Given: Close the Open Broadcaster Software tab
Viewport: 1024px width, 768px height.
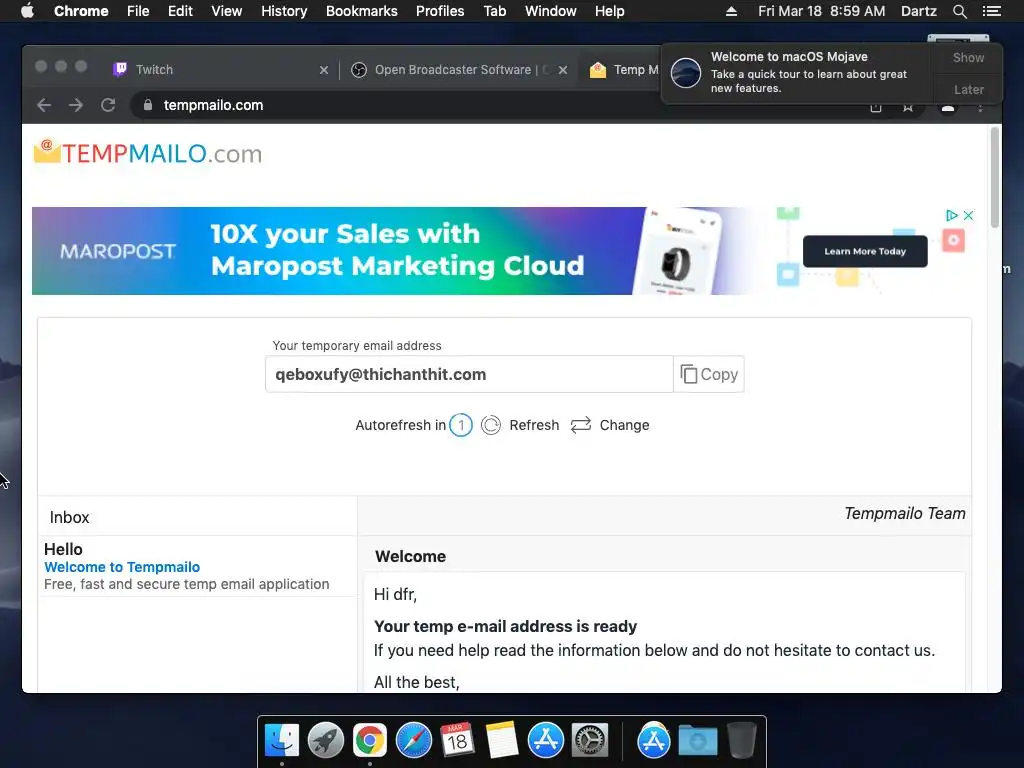Looking at the screenshot, I should point(562,70).
